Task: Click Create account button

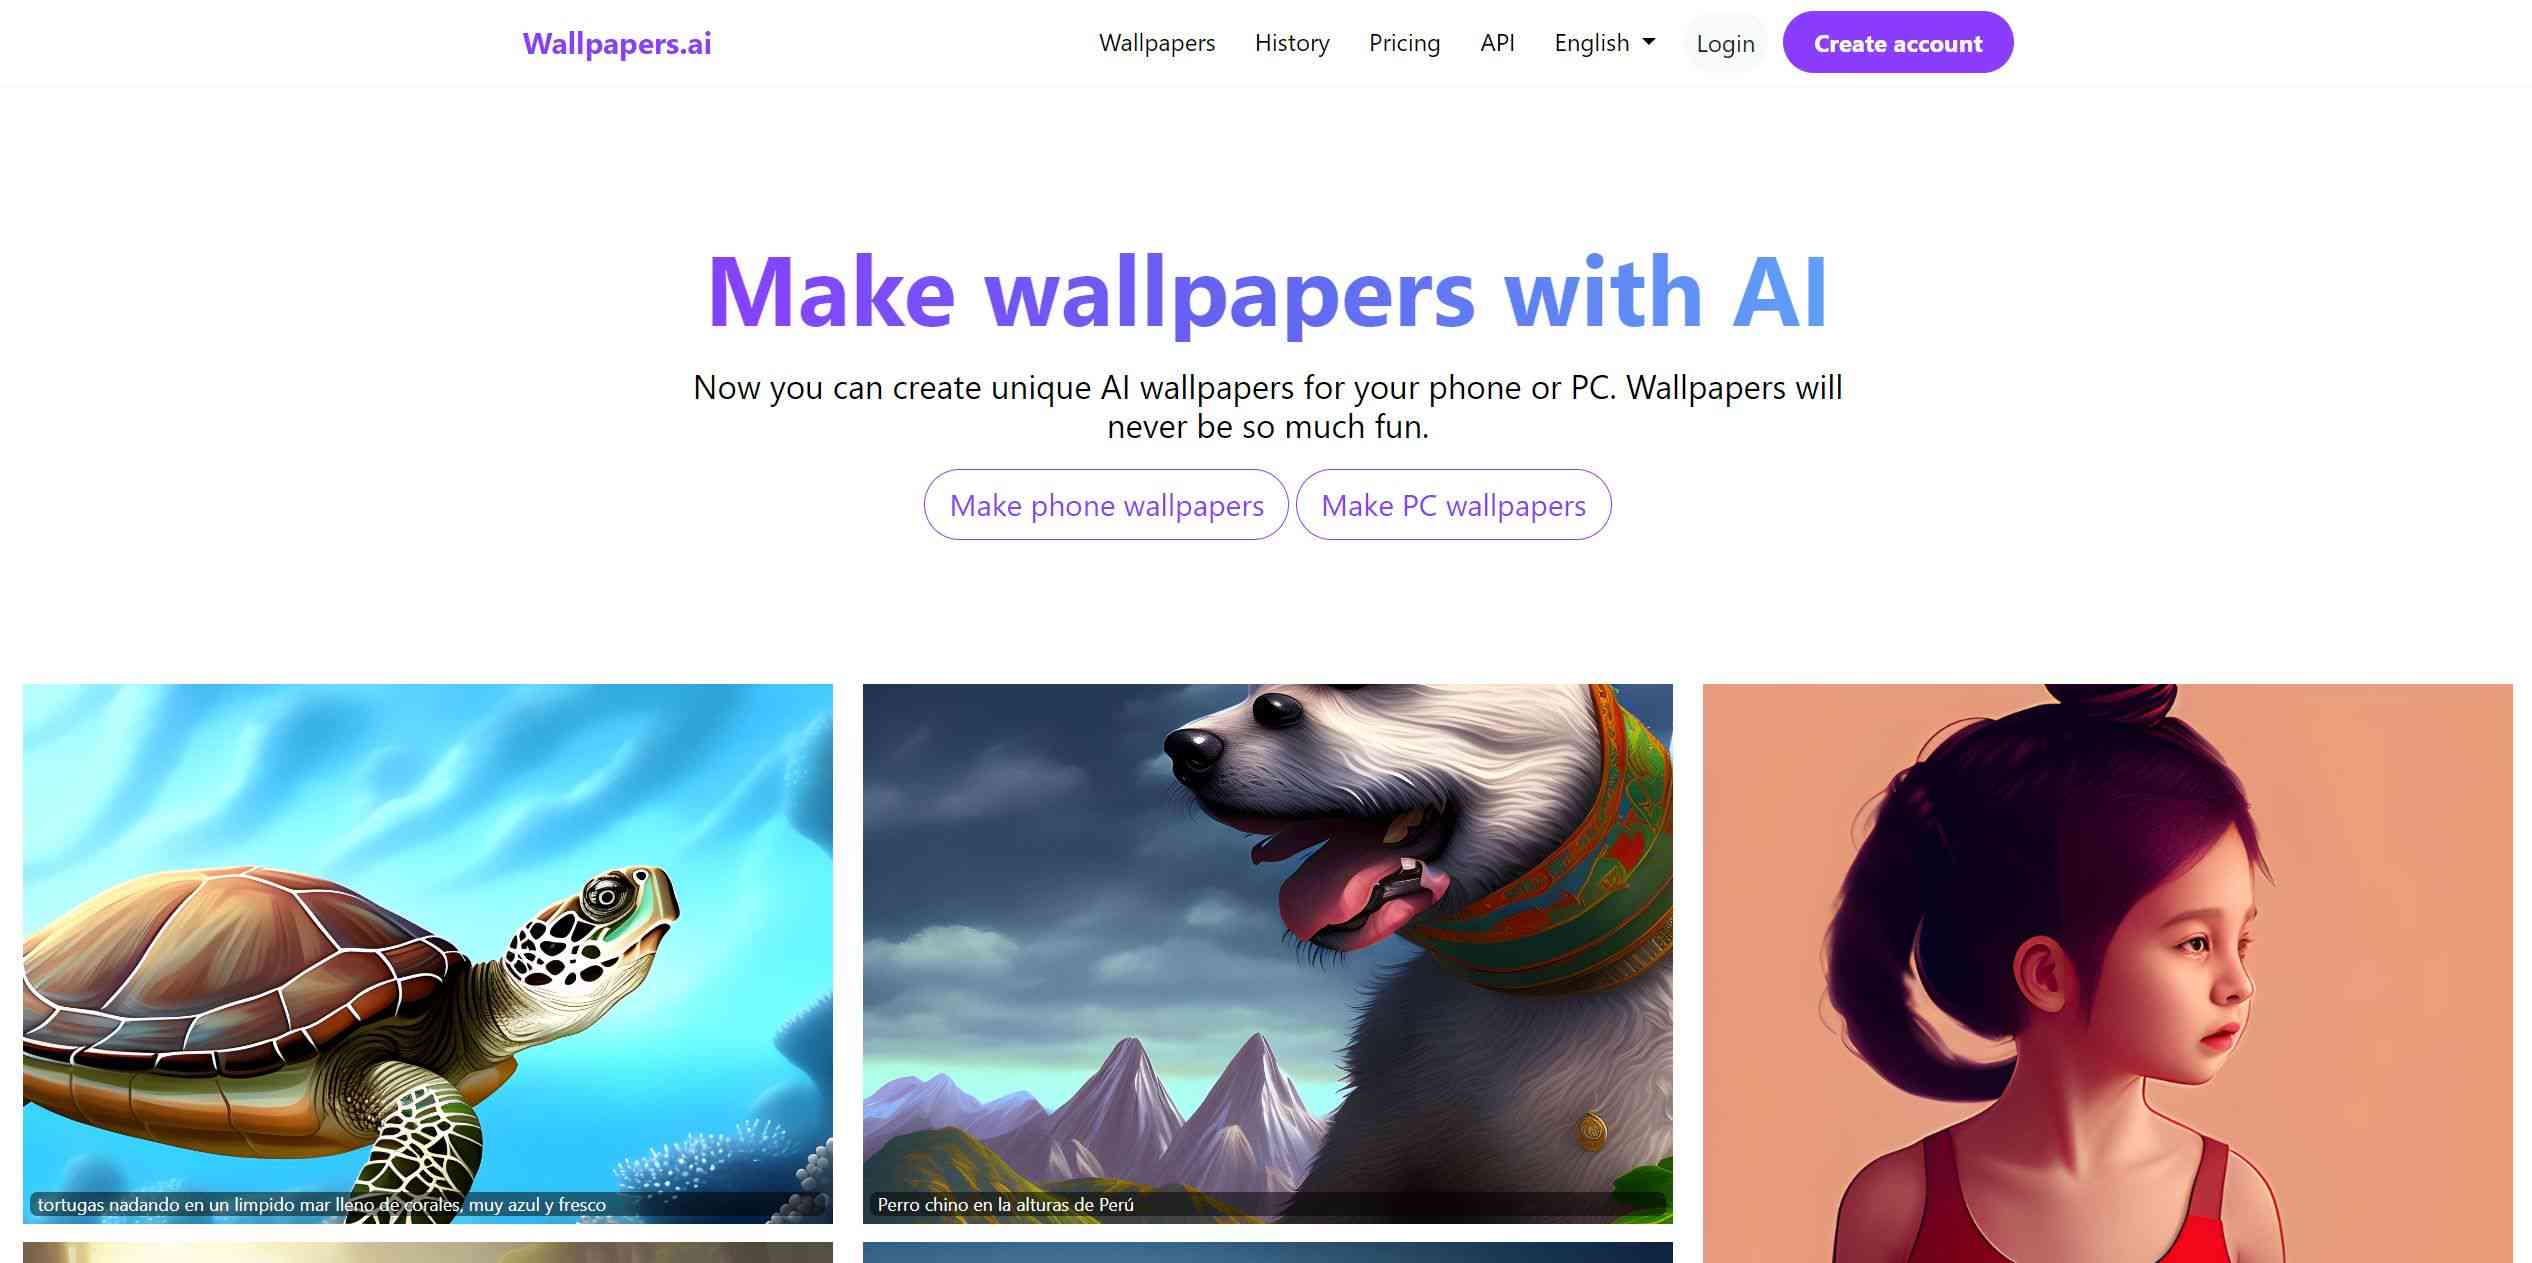Action: (x=1897, y=42)
